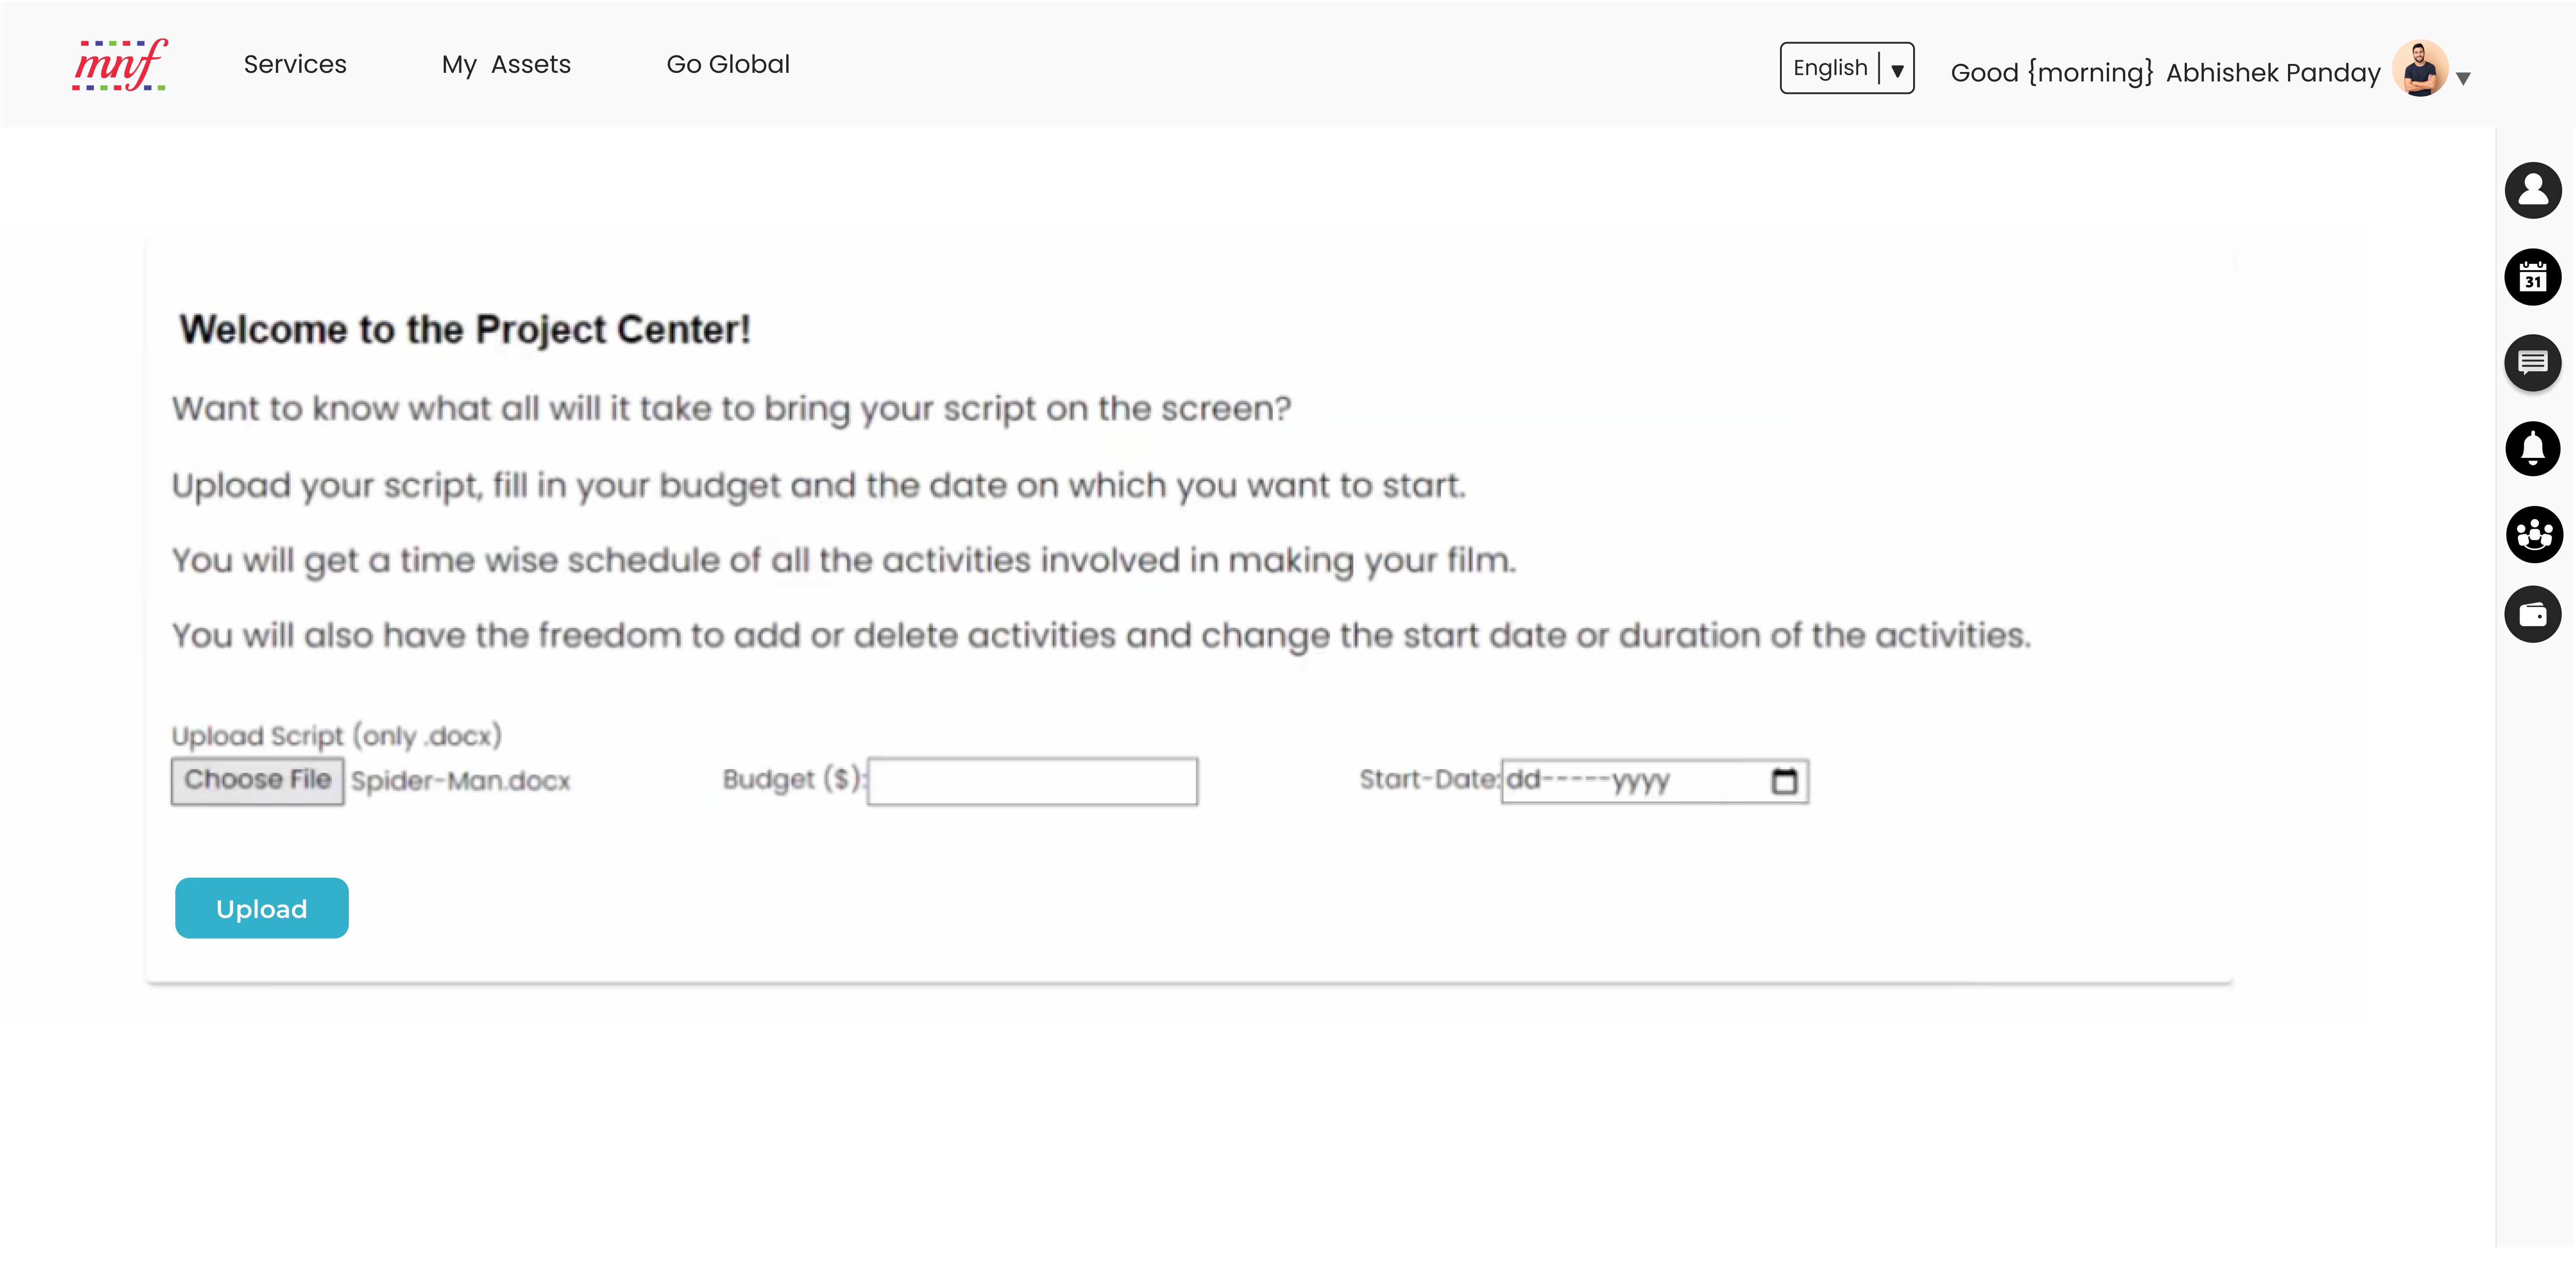Open the wallet icon in sidebar
This screenshot has width=2576, height=1283.
click(2532, 614)
